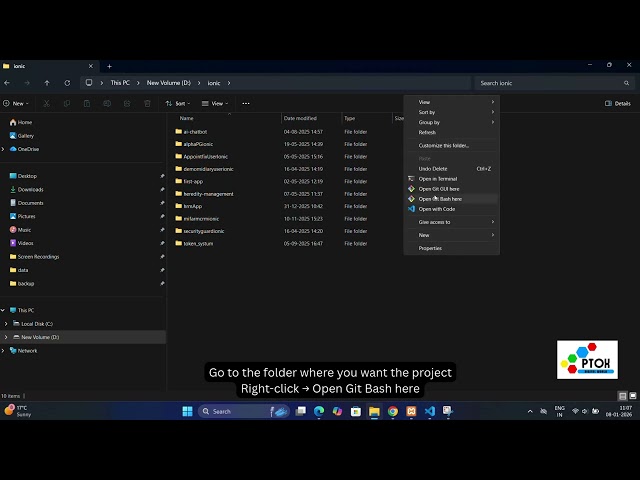Collapse the This PC tree node
The width and height of the screenshot is (640, 480).
click(x=3, y=310)
